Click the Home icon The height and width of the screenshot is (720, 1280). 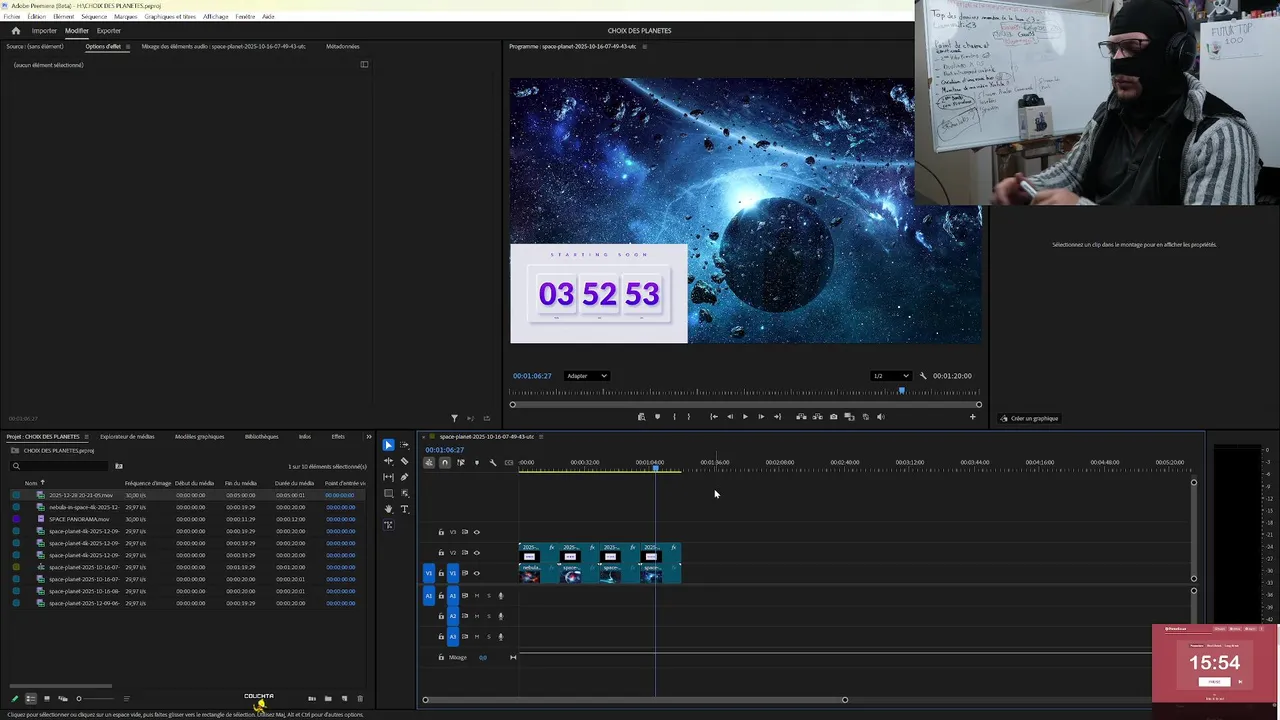coord(15,31)
